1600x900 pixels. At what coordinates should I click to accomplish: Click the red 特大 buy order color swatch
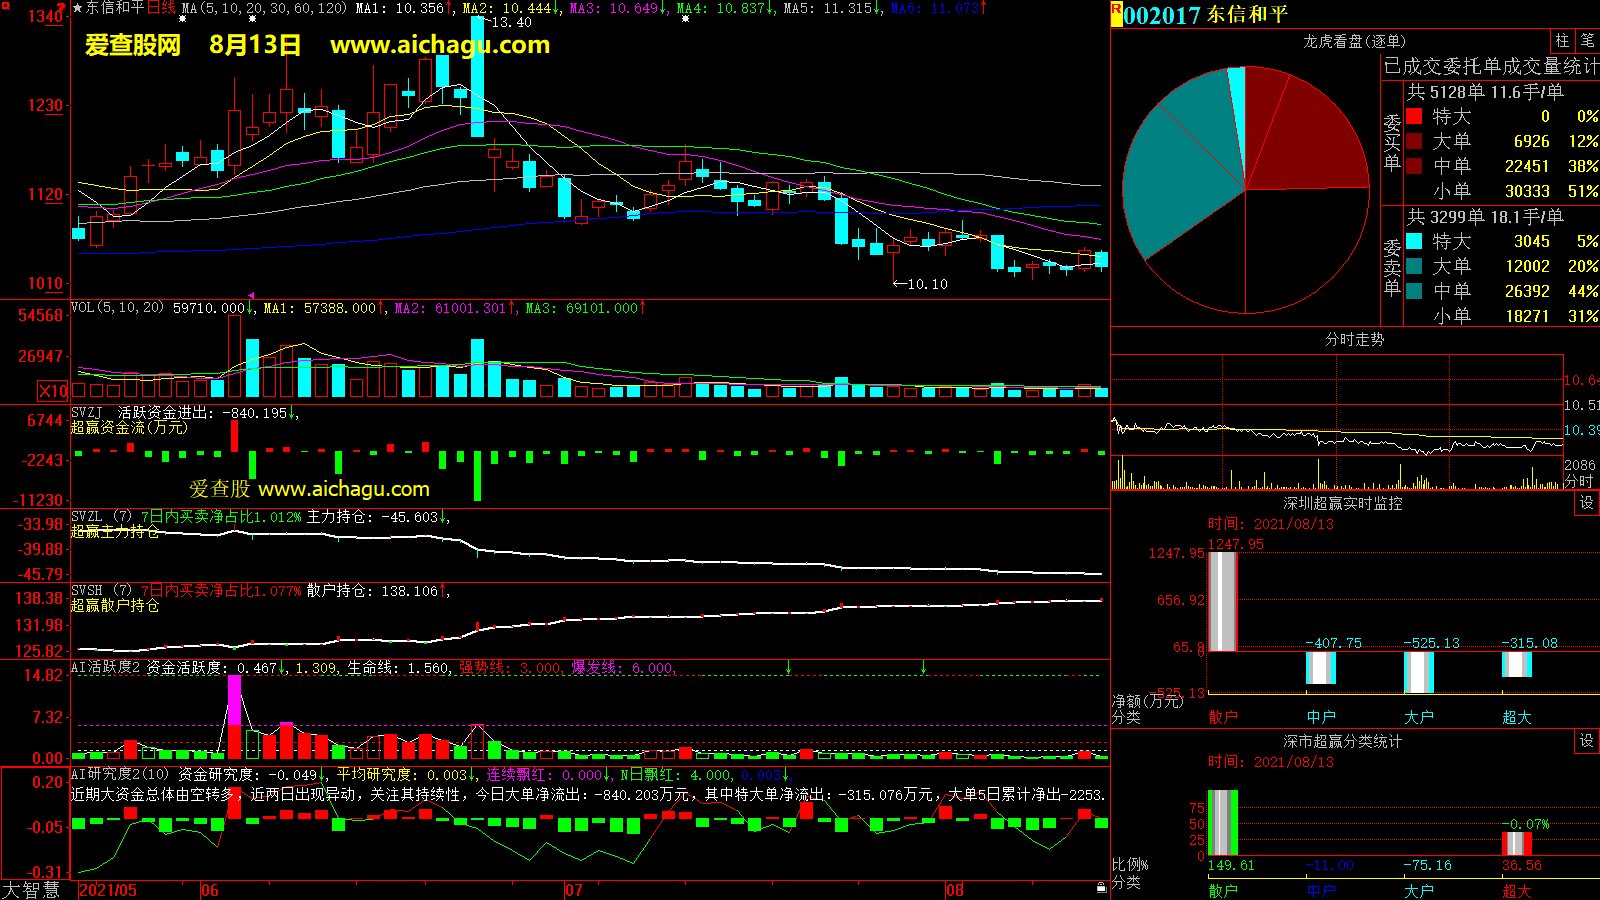1414,116
